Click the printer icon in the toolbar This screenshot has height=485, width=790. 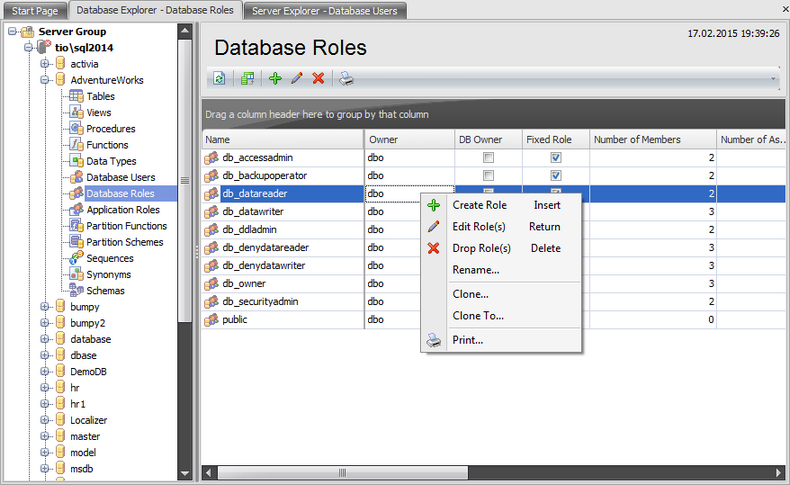[345, 78]
